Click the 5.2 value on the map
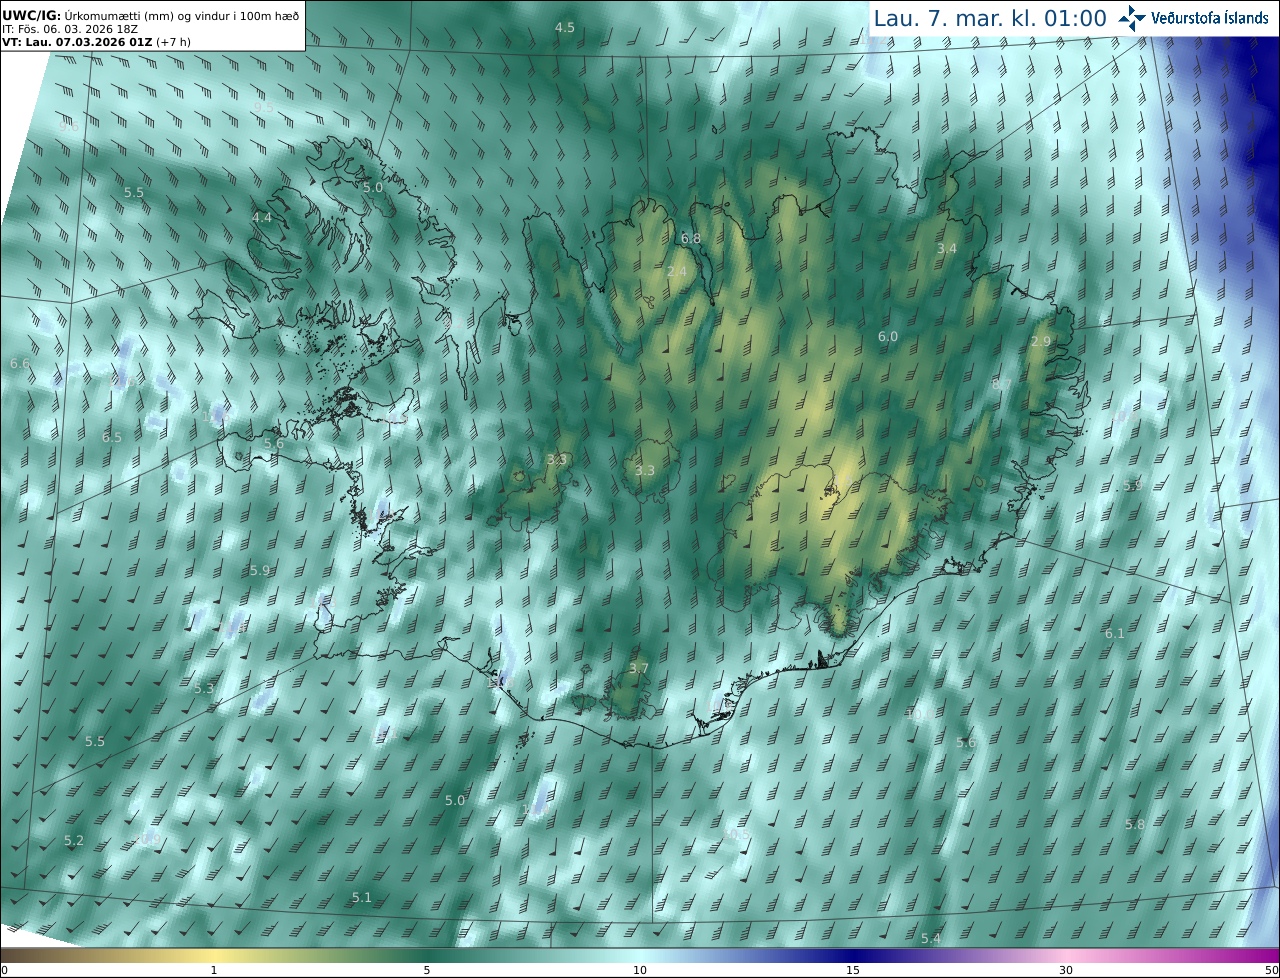1280x978 pixels. coord(74,840)
